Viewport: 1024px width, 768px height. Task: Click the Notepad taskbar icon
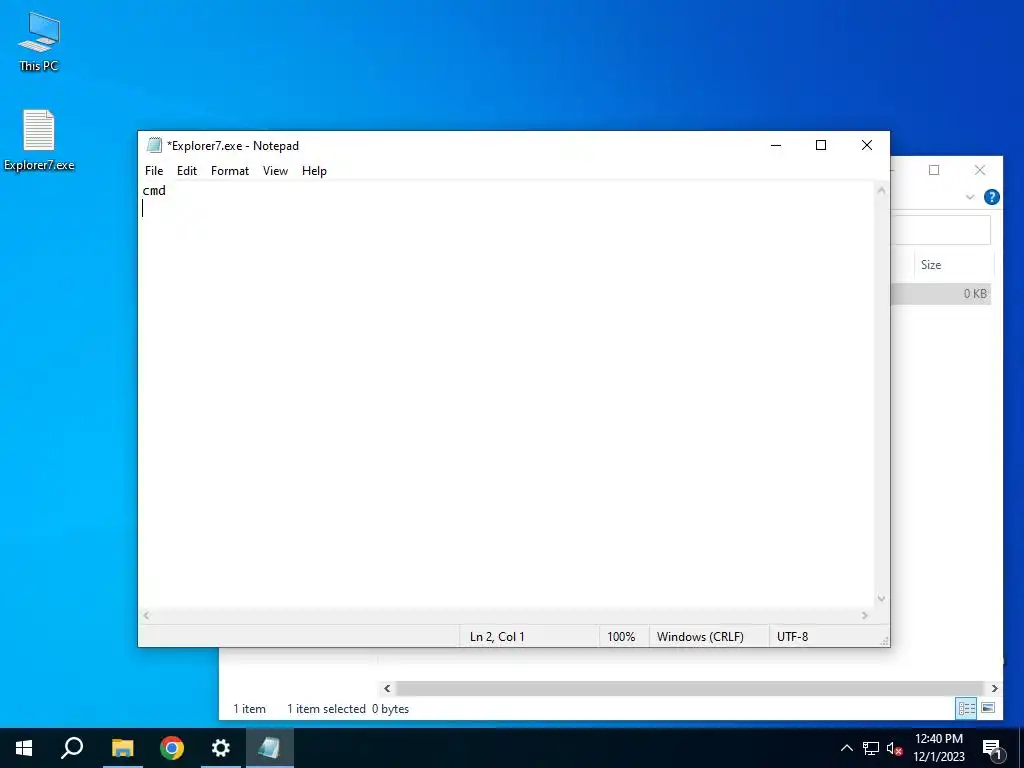pos(270,748)
